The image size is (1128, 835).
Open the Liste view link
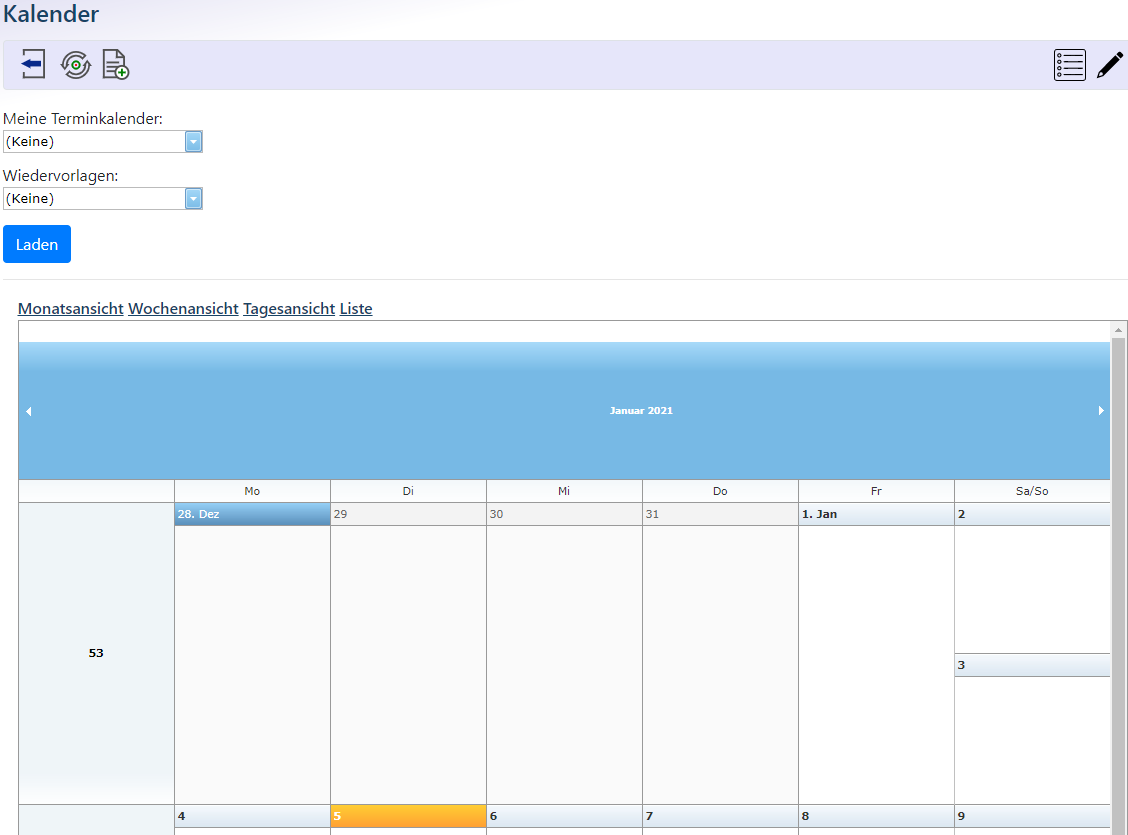pyautogui.click(x=356, y=309)
